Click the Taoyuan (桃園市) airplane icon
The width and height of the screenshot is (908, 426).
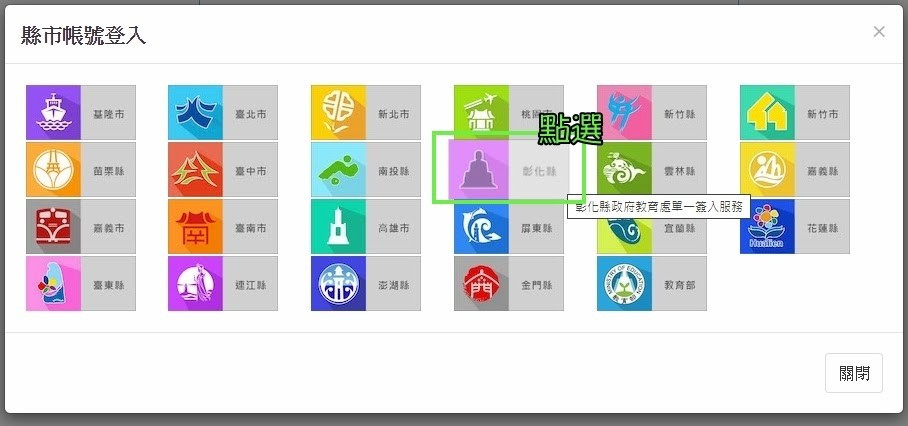tap(481, 111)
